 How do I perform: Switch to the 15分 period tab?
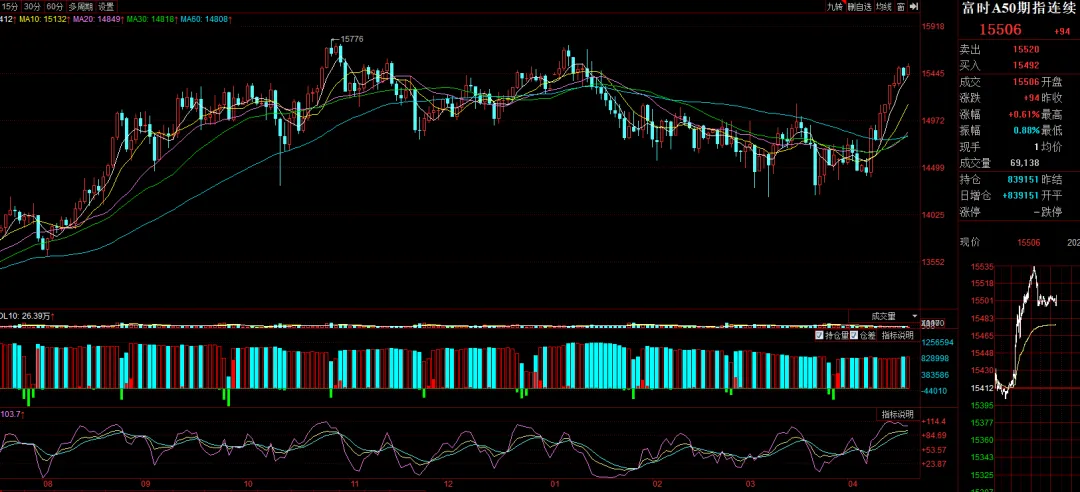(x=10, y=6)
